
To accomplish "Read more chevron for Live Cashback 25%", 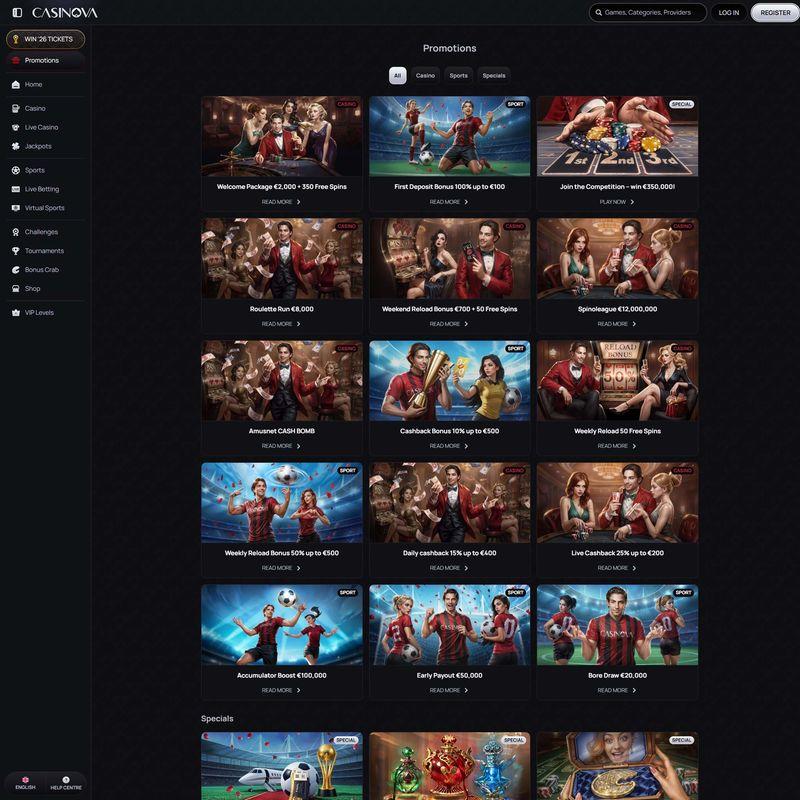I will [x=634, y=568].
